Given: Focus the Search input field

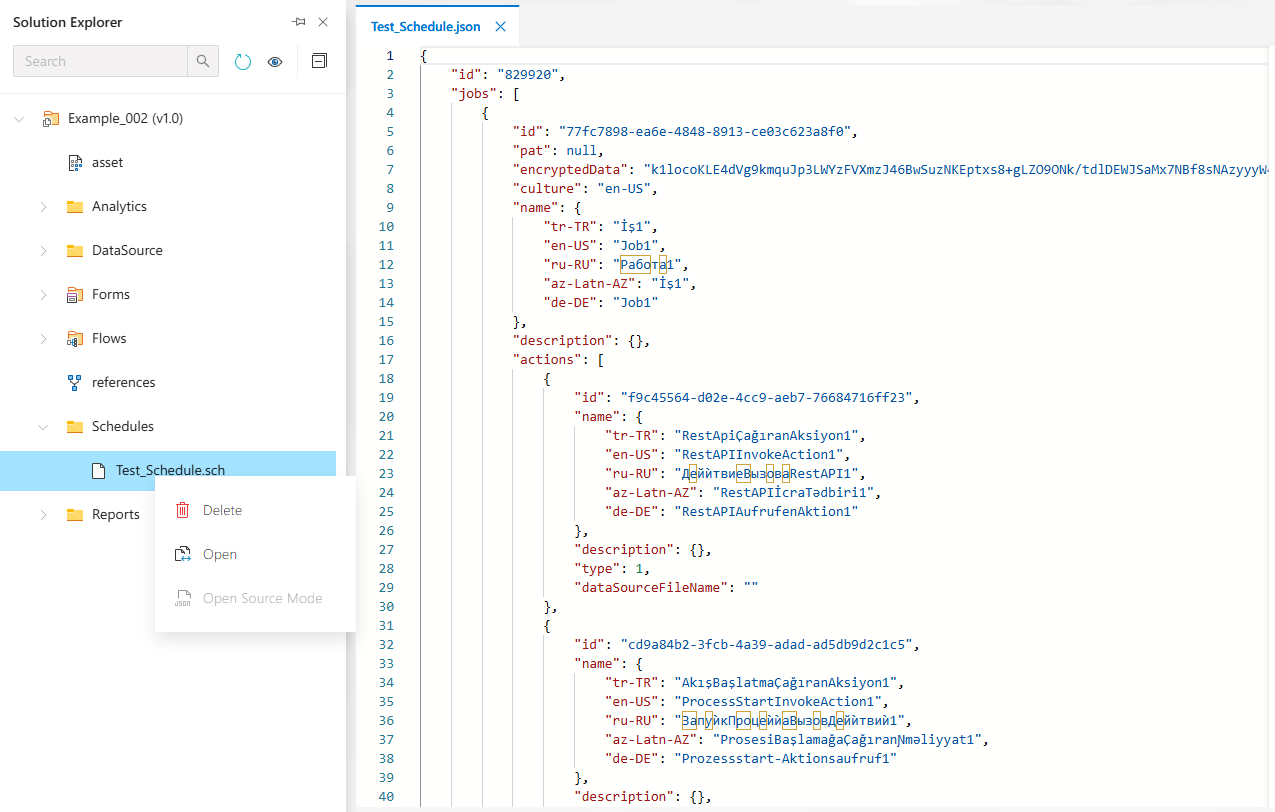Looking at the screenshot, I should click(100, 61).
